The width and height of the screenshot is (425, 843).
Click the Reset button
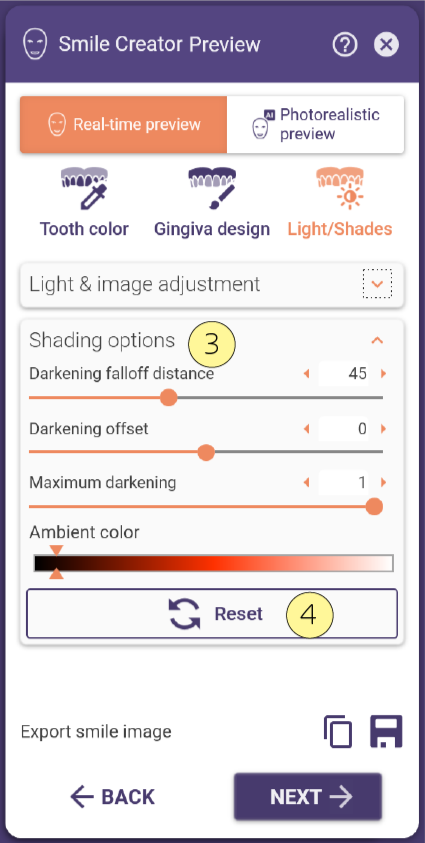point(212,613)
